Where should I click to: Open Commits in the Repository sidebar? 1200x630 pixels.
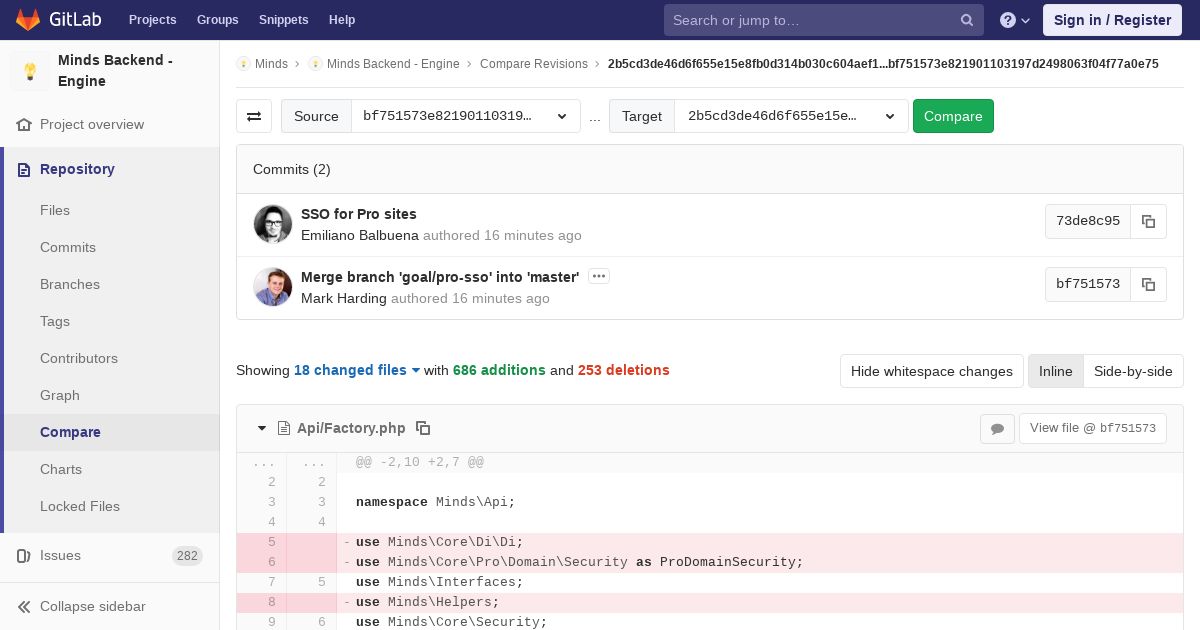(68, 247)
